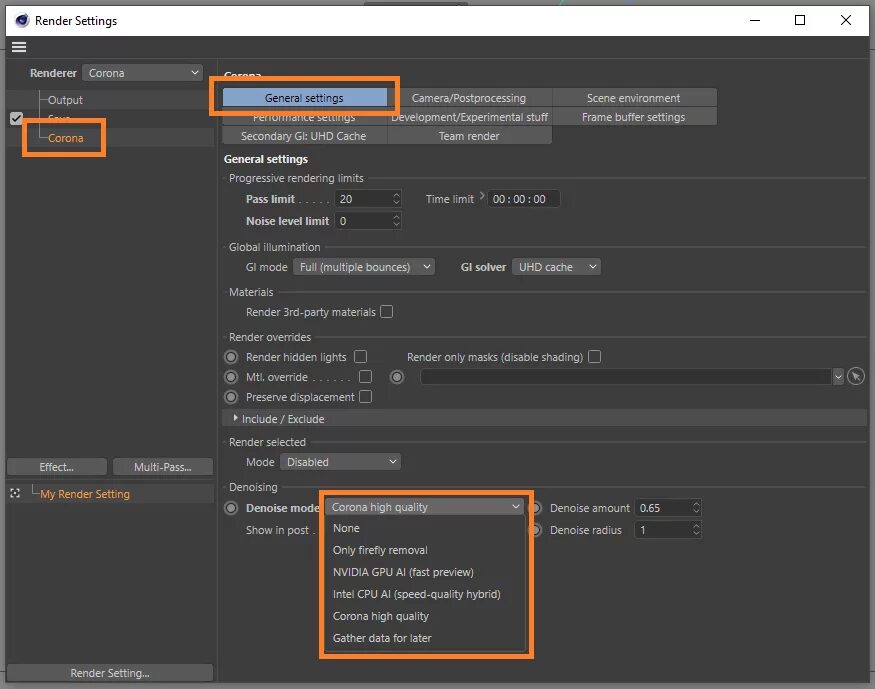The width and height of the screenshot is (875, 689).
Task: Open the GI mode dropdown
Action: 364,267
